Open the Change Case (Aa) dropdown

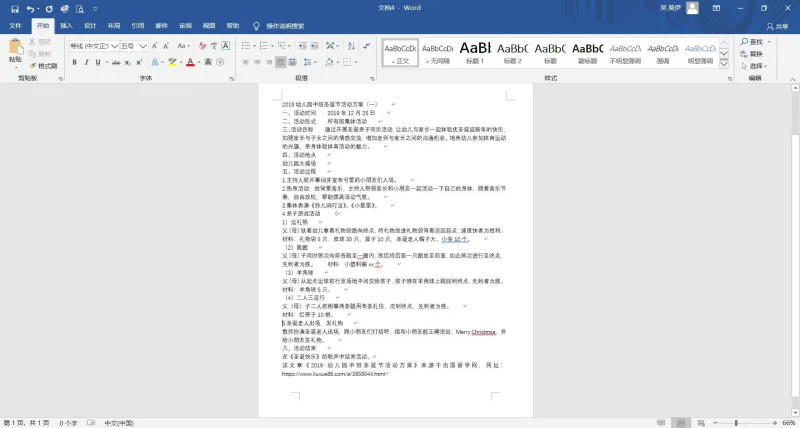[184, 46]
